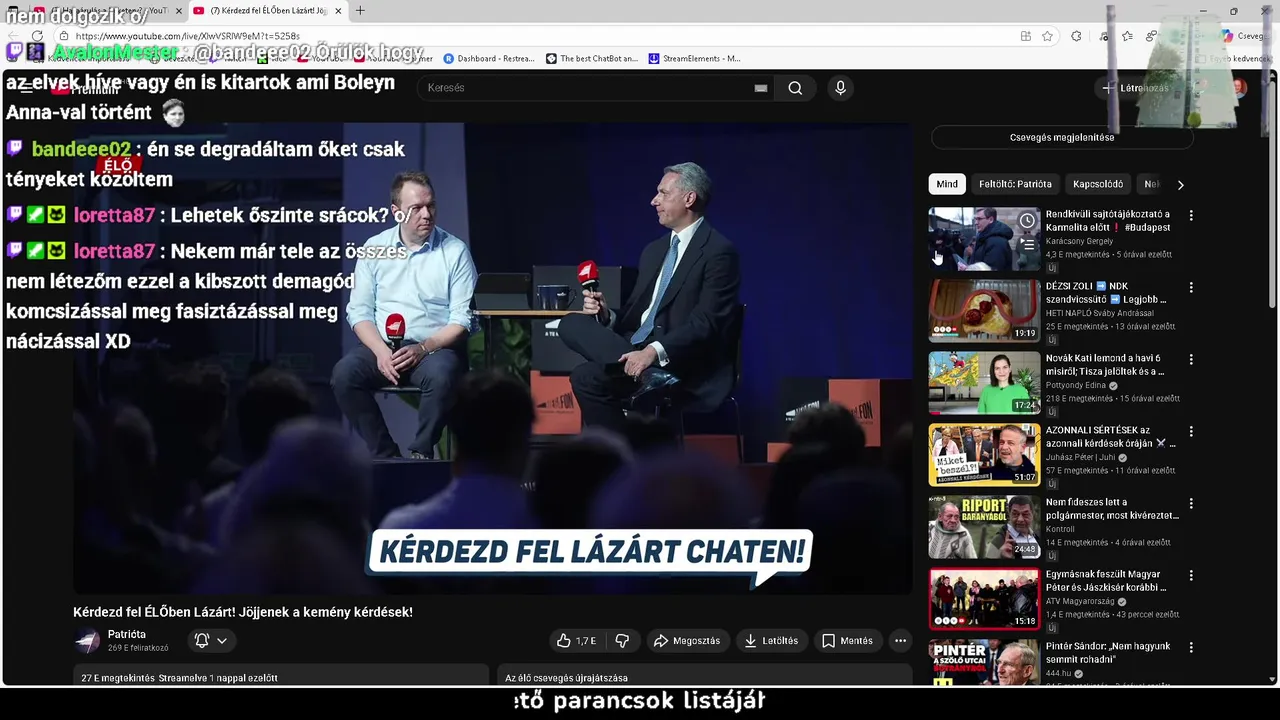The image size is (1280, 720).
Task: Click the Patrióta channel name under video
Action: 127,635
